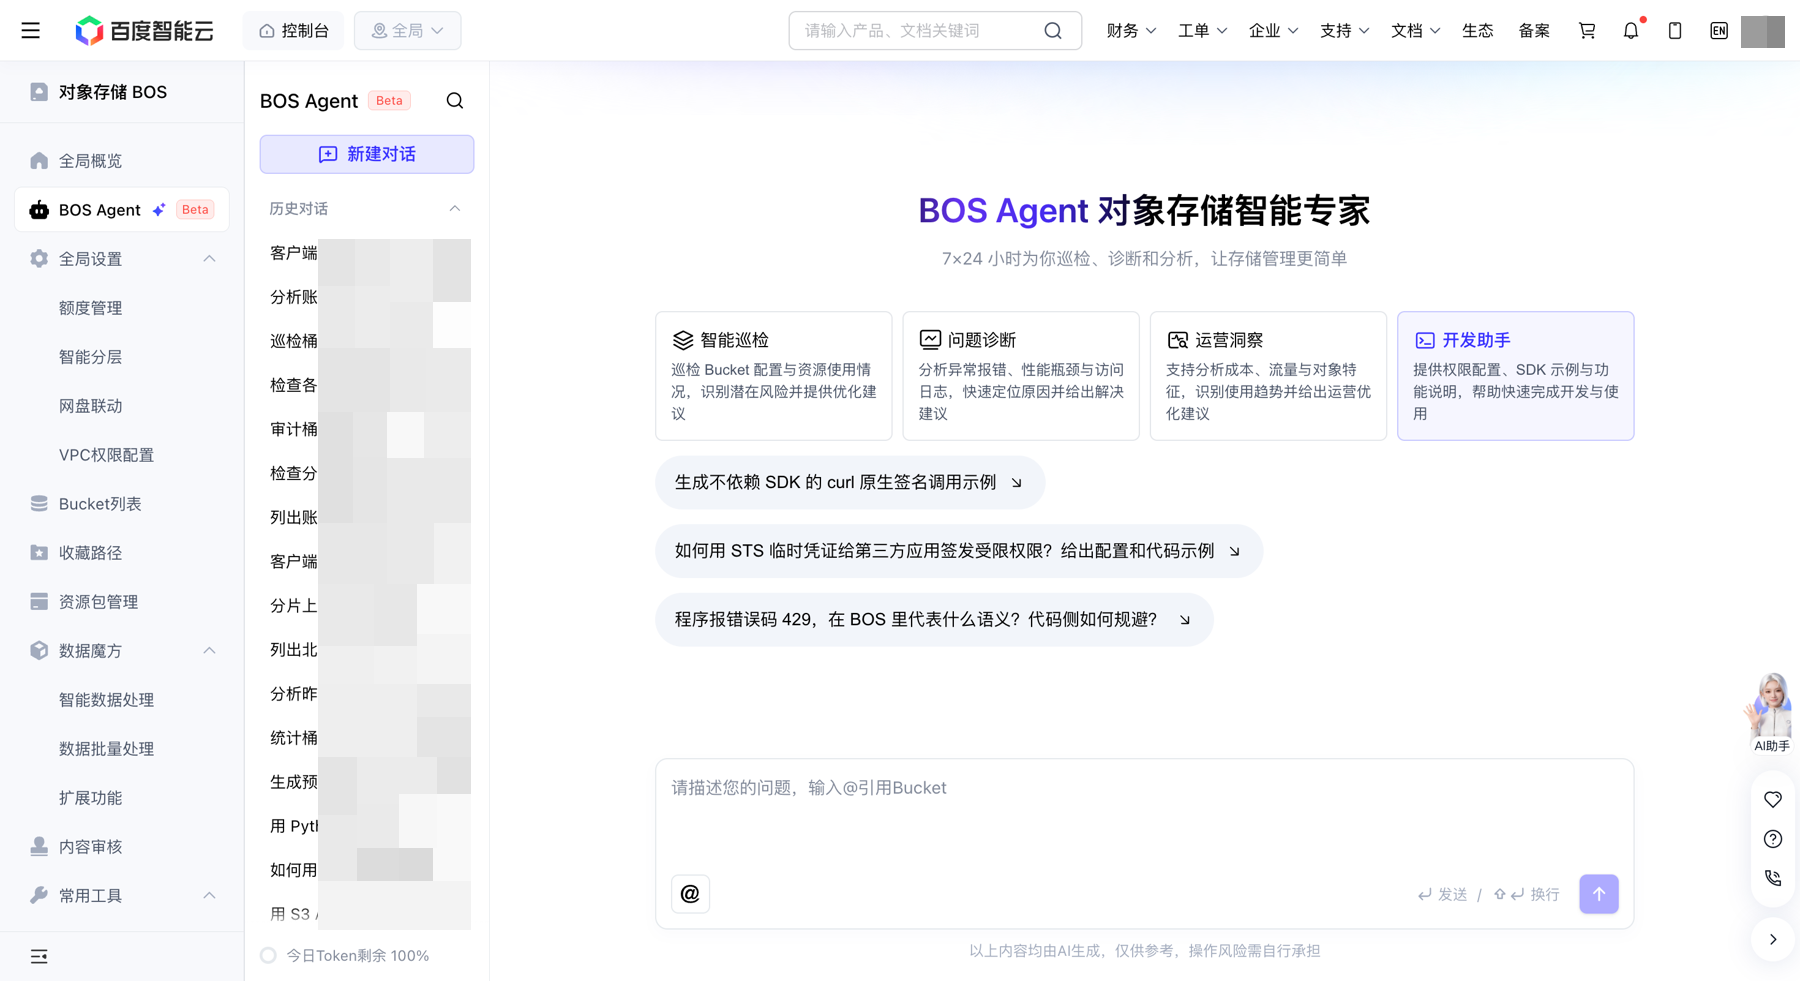
Task: Select the 智能巡检 card
Action: click(774, 376)
